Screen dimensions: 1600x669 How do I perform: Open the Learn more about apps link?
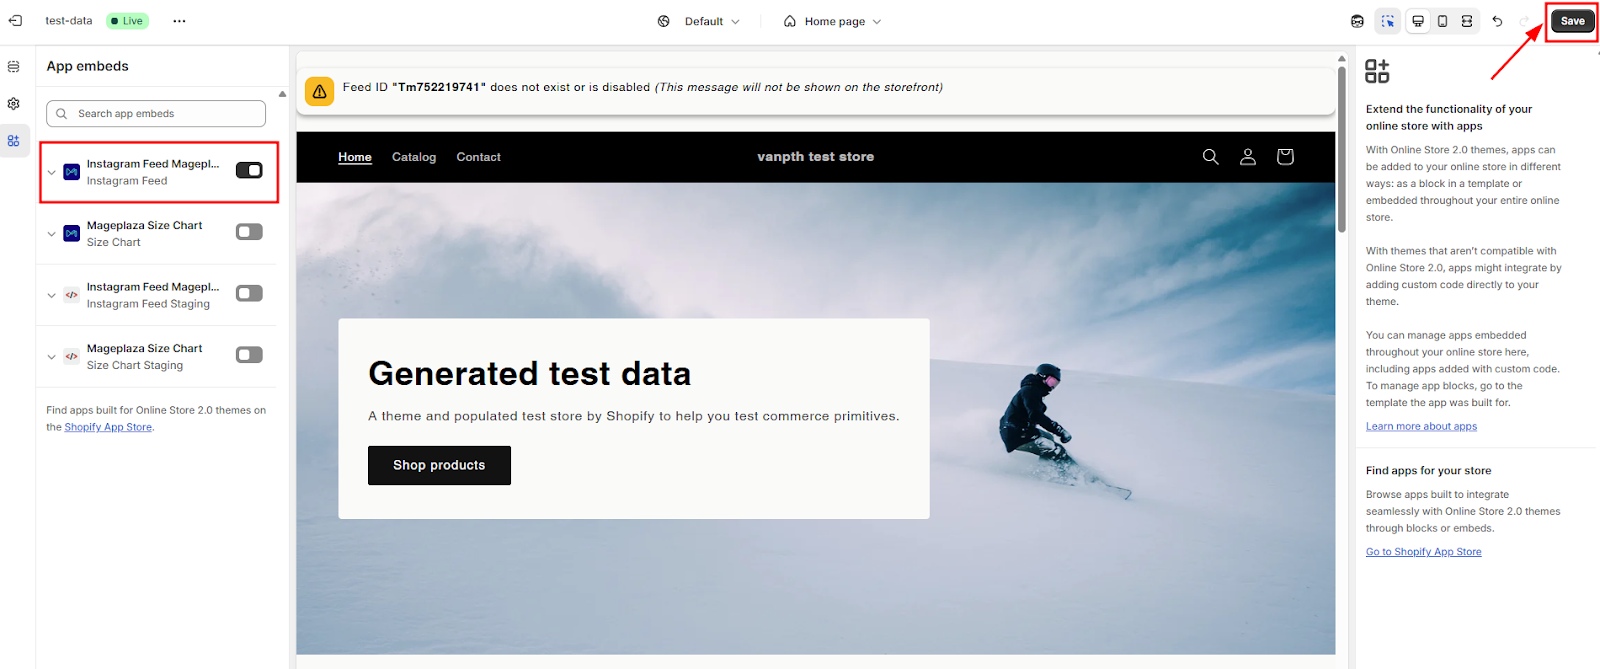click(1421, 426)
